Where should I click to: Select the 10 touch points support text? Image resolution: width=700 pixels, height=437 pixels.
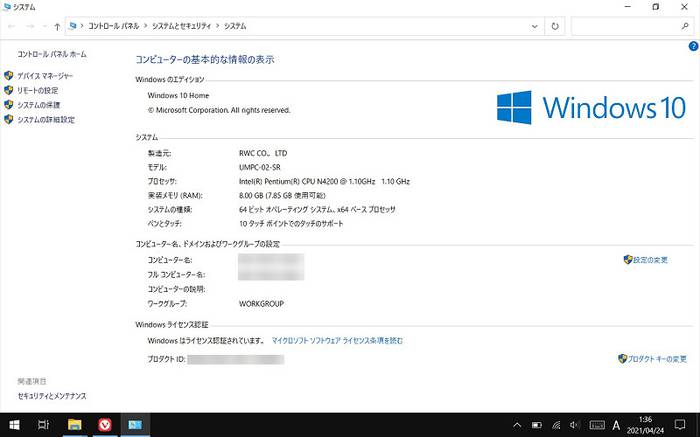click(291, 224)
